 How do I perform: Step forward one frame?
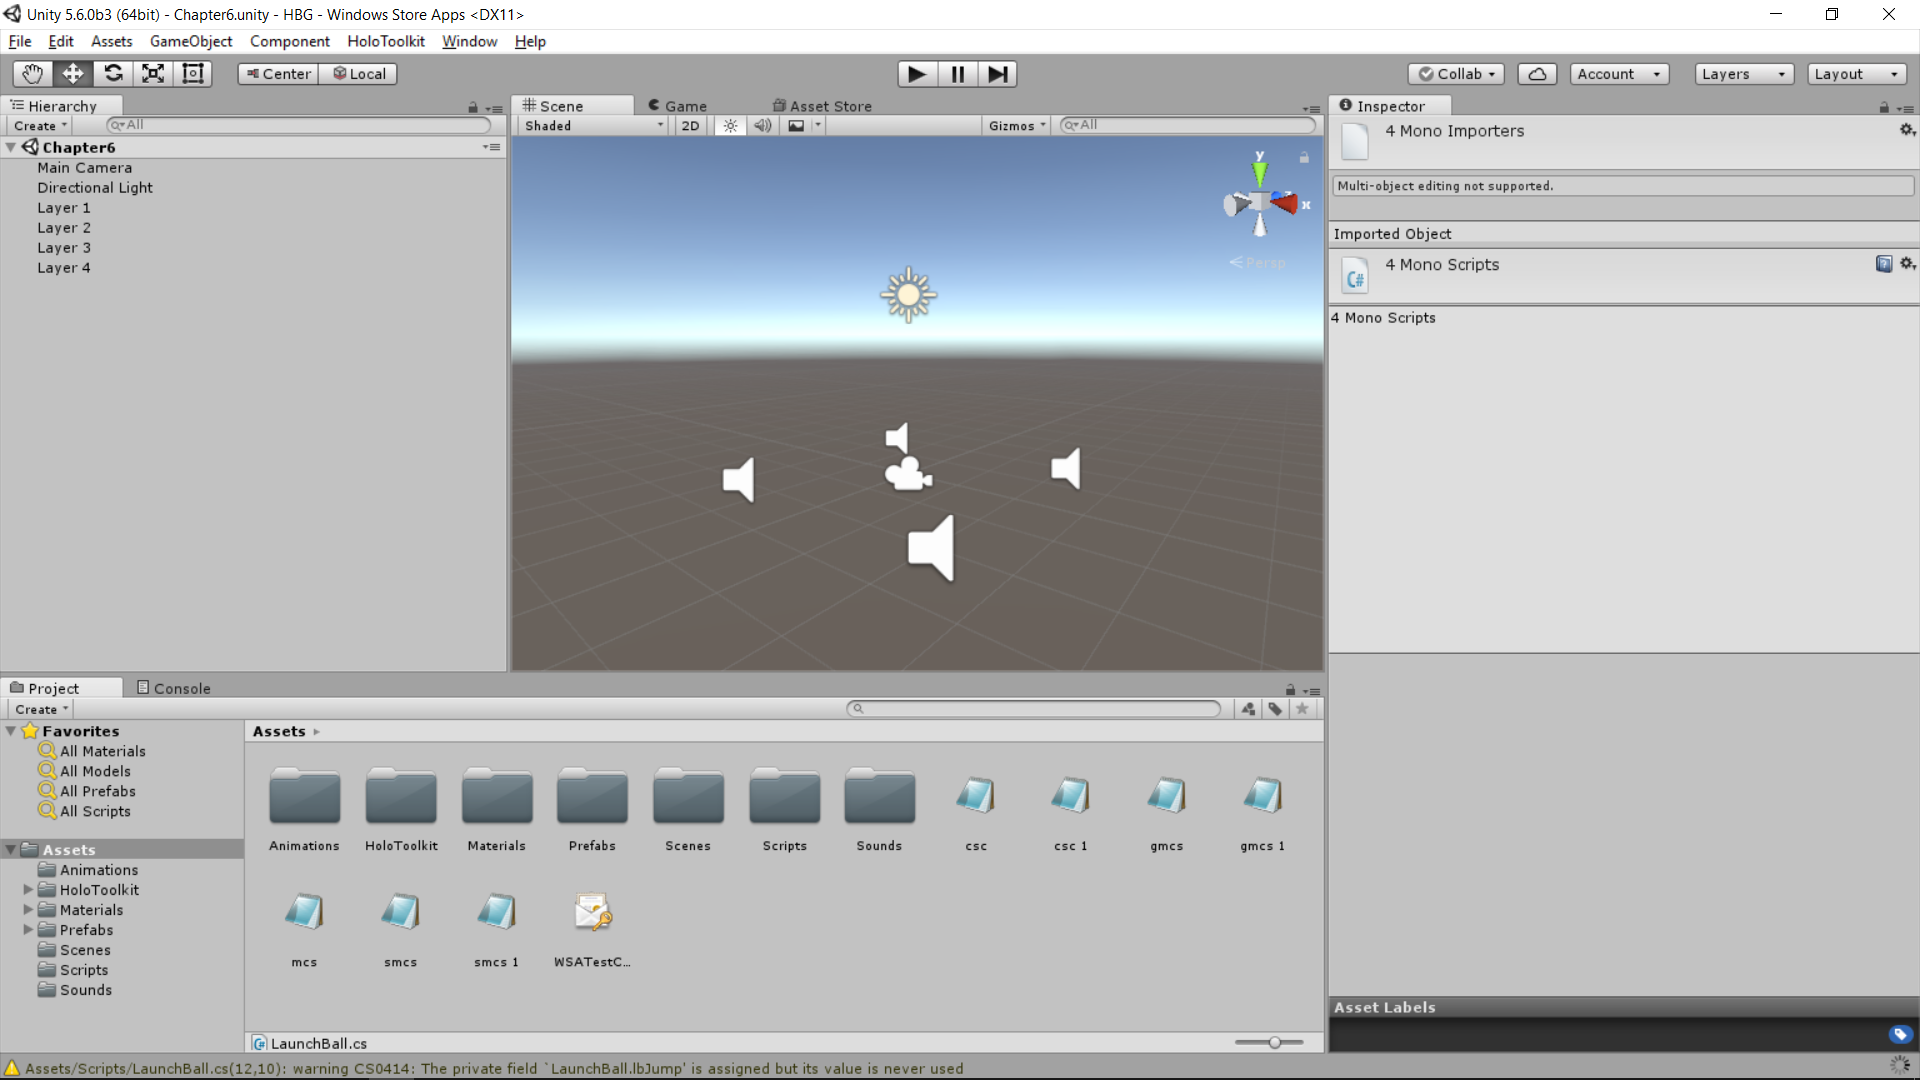(x=997, y=74)
